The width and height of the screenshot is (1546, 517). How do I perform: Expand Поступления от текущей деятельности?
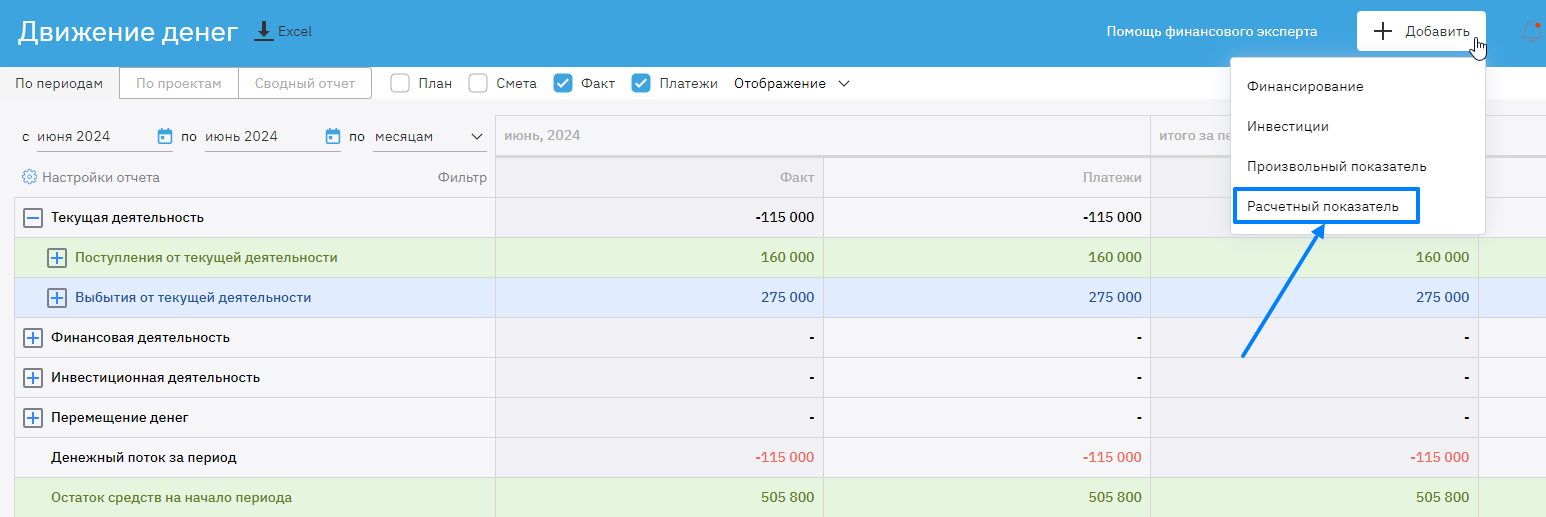57,258
